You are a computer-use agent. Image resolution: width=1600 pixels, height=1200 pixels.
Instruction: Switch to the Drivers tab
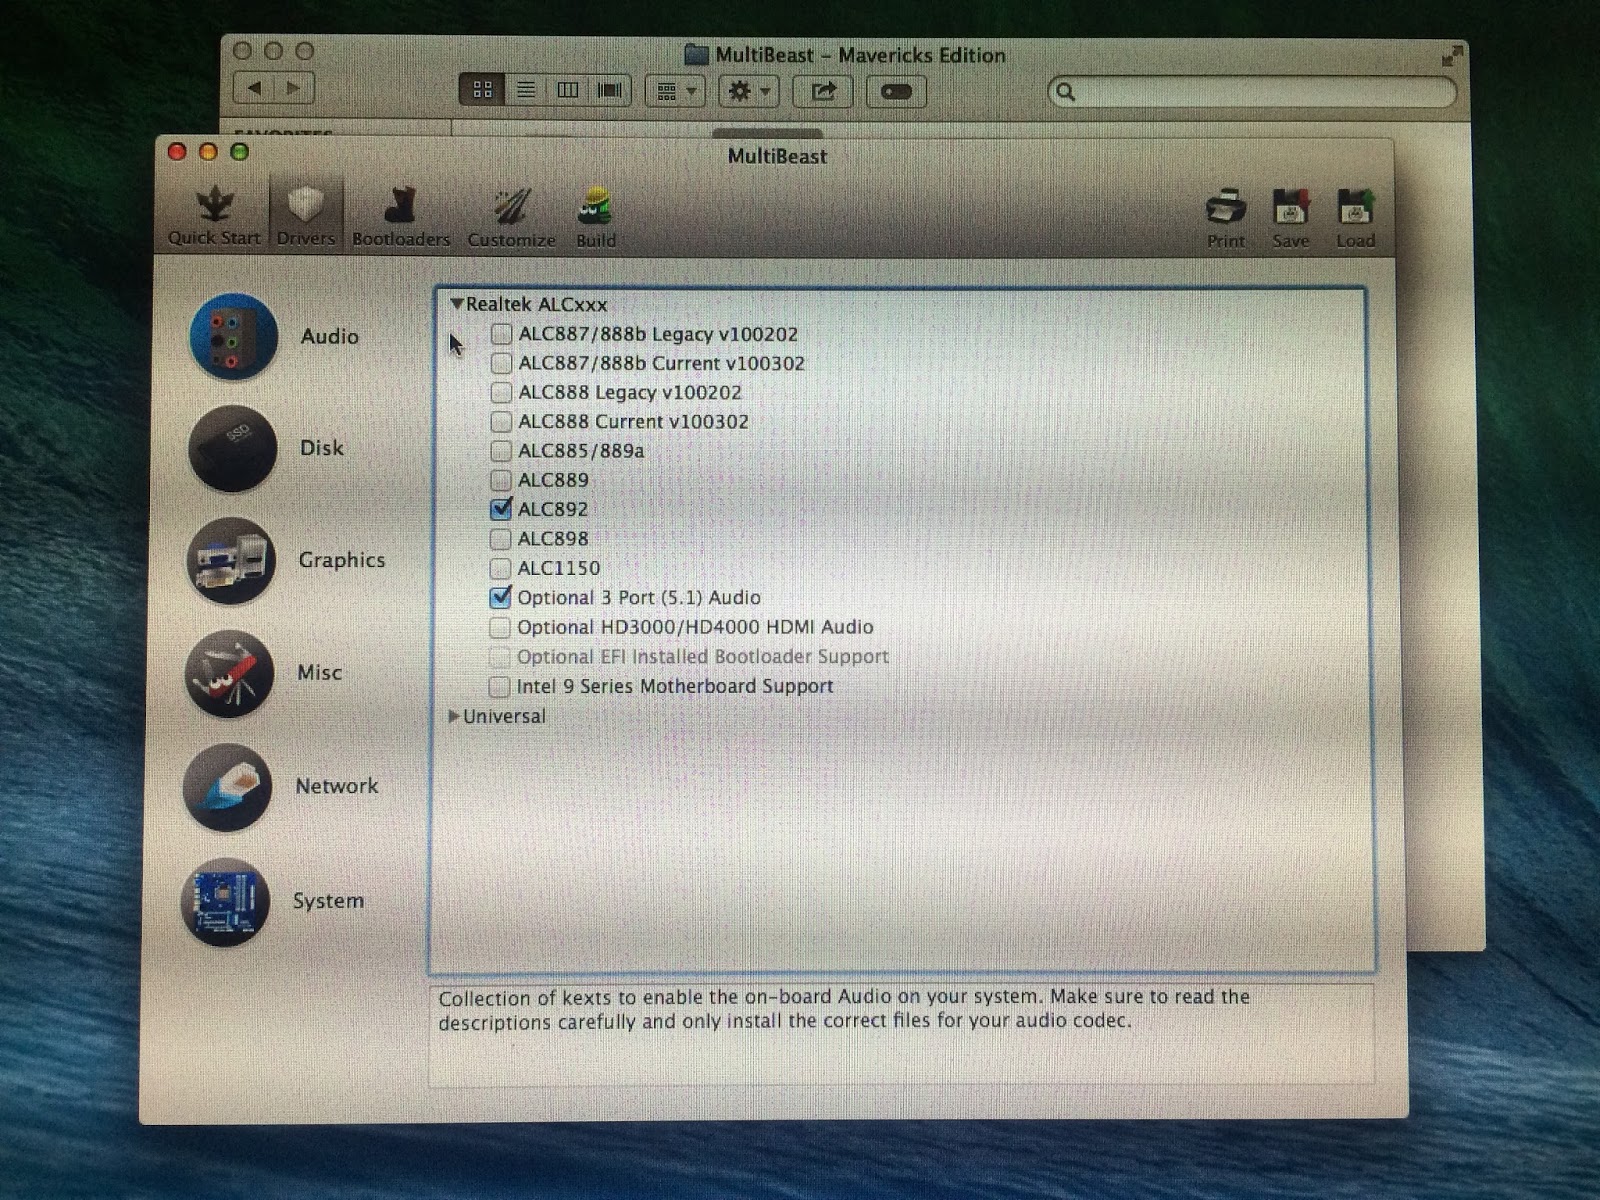coord(306,212)
